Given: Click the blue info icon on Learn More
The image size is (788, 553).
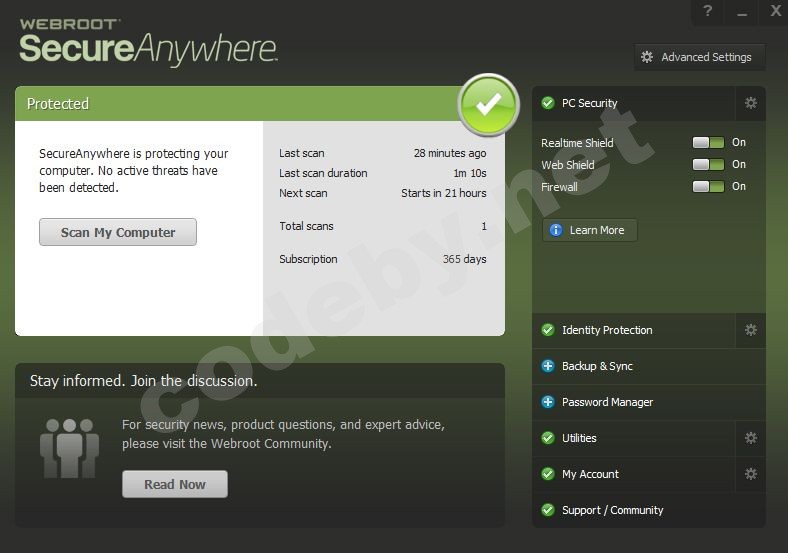Looking at the screenshot, I should pyautogui.click(x=556, y=230).
